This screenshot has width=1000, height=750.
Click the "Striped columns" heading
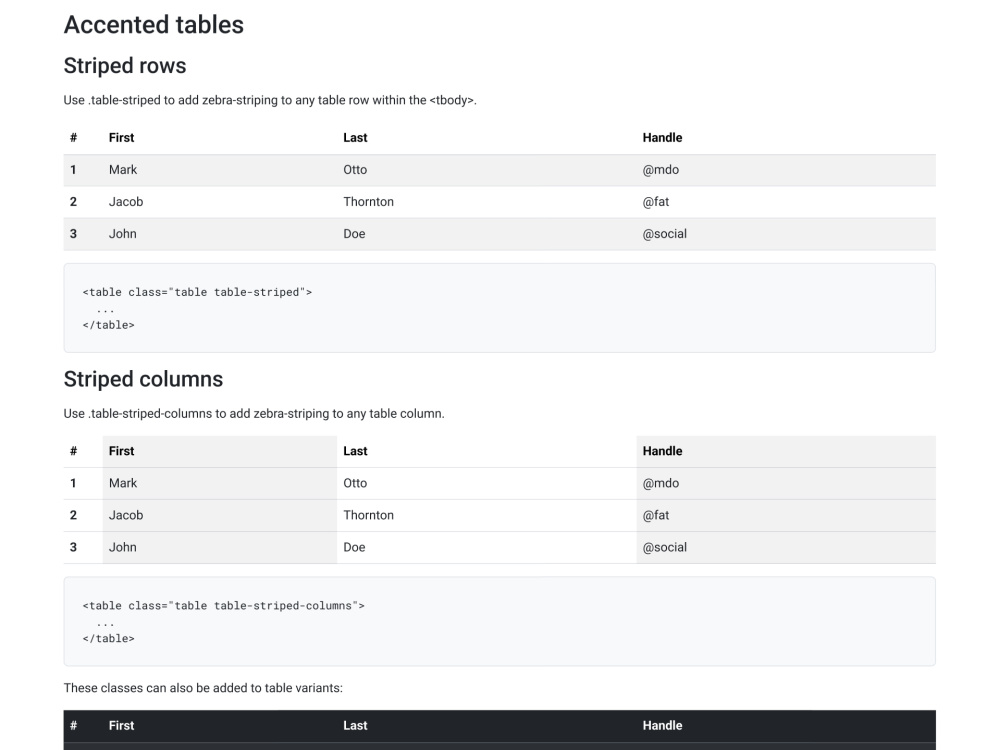143,379
